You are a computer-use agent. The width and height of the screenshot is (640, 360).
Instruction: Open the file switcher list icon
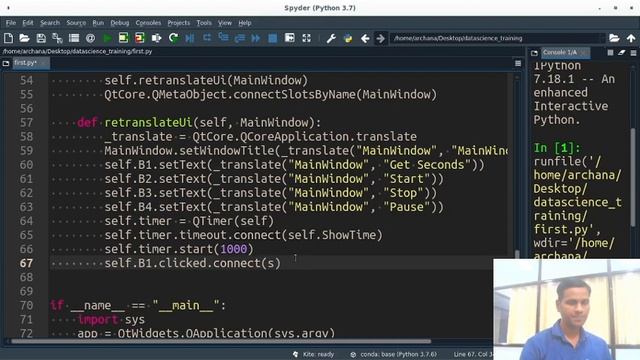pyautogui.click(x=74, y=38)
